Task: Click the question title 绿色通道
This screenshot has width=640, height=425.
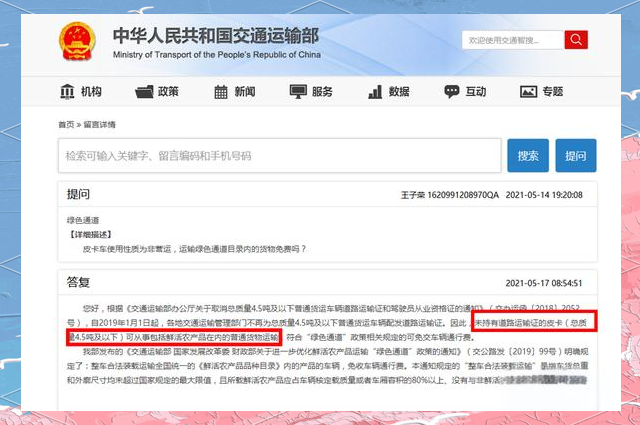Action: pos(83,220)
